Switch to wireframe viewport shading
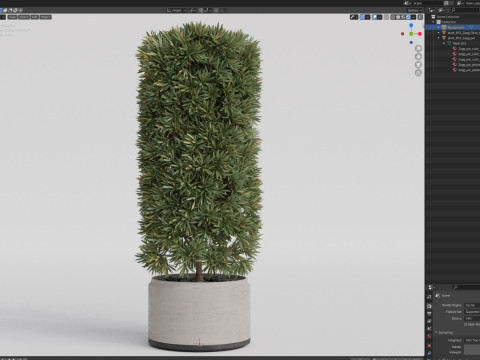480x360 pixels. pos(393,17)
